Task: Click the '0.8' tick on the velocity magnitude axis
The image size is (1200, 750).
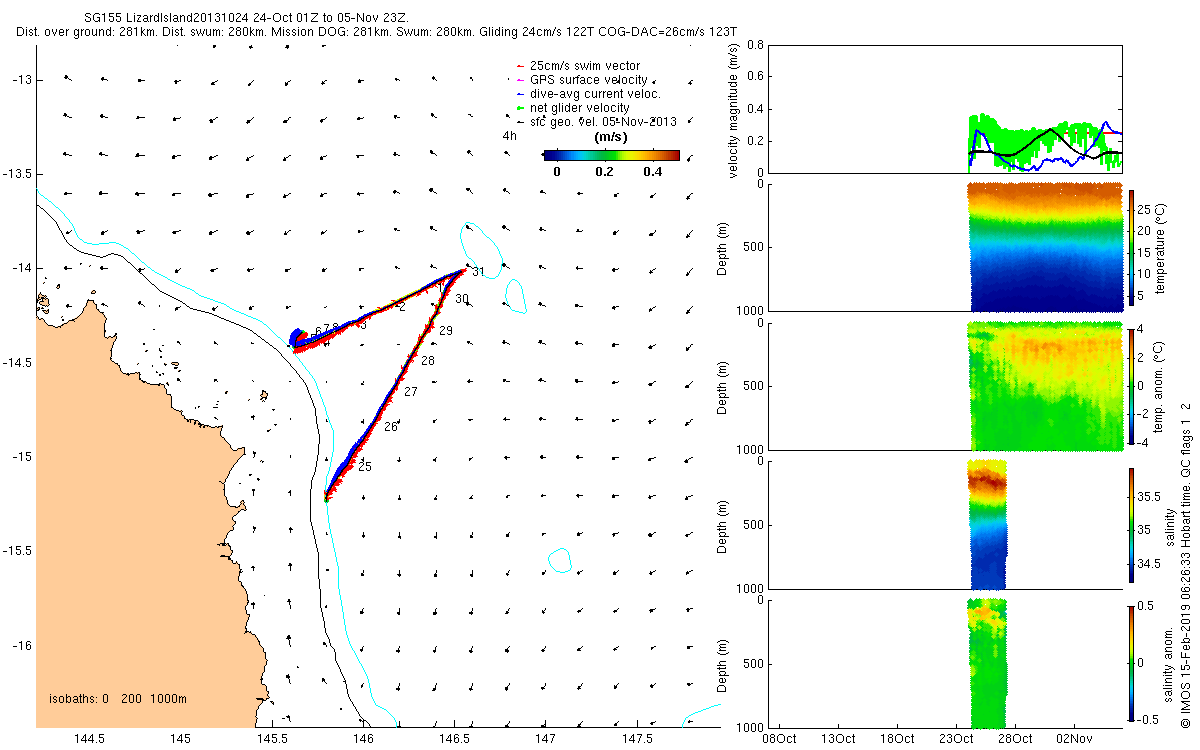Action: click(755, 45)
